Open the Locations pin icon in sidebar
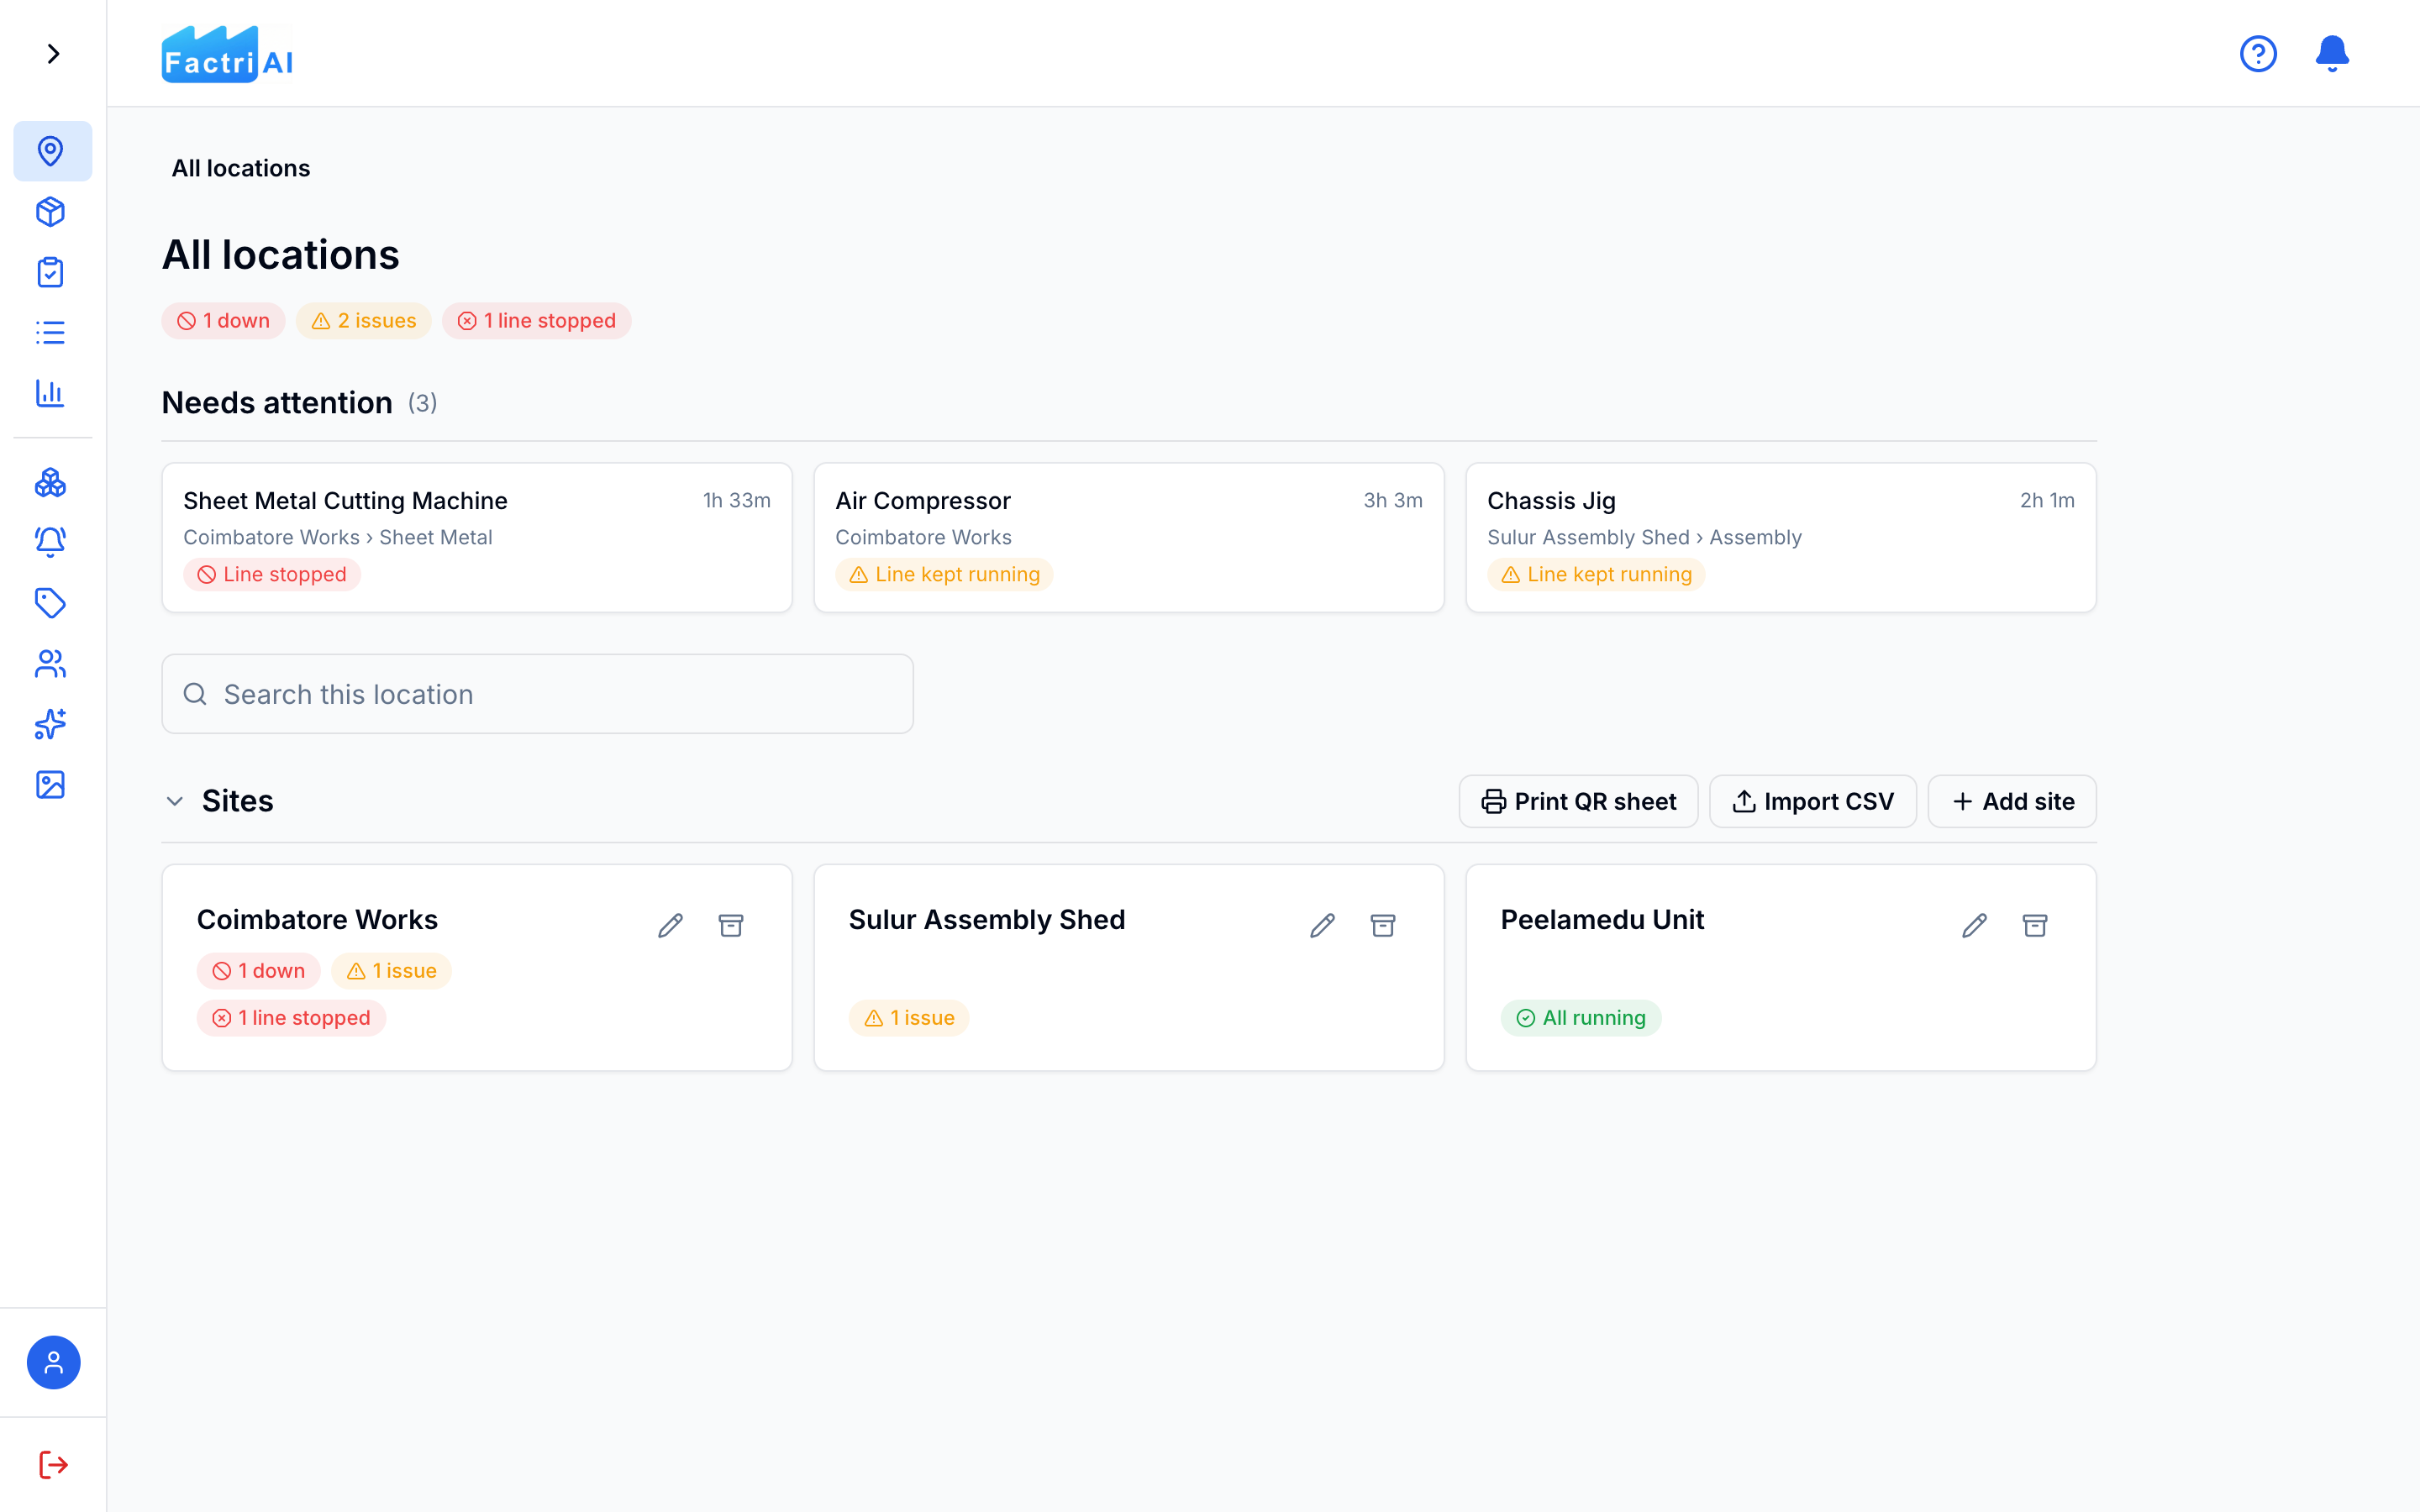This screenshot has height=1512, width=2420. click(51, 151)
